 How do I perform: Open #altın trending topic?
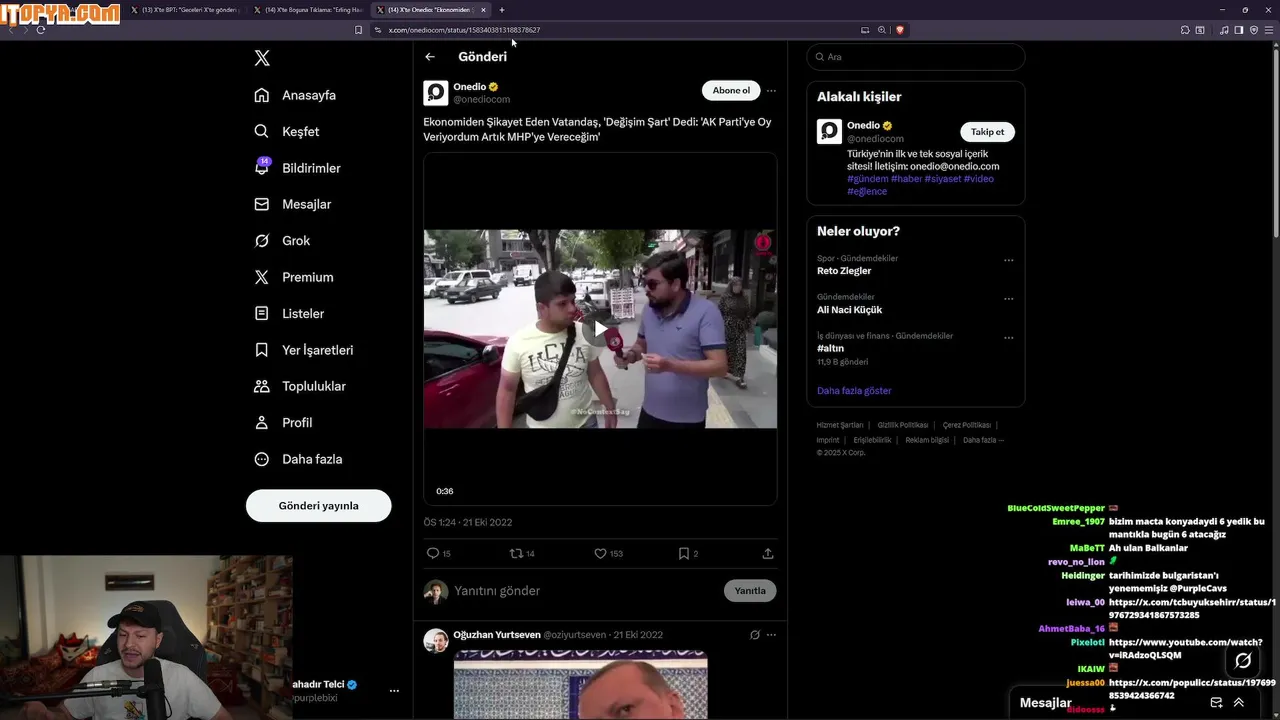[x=830, y=349]
